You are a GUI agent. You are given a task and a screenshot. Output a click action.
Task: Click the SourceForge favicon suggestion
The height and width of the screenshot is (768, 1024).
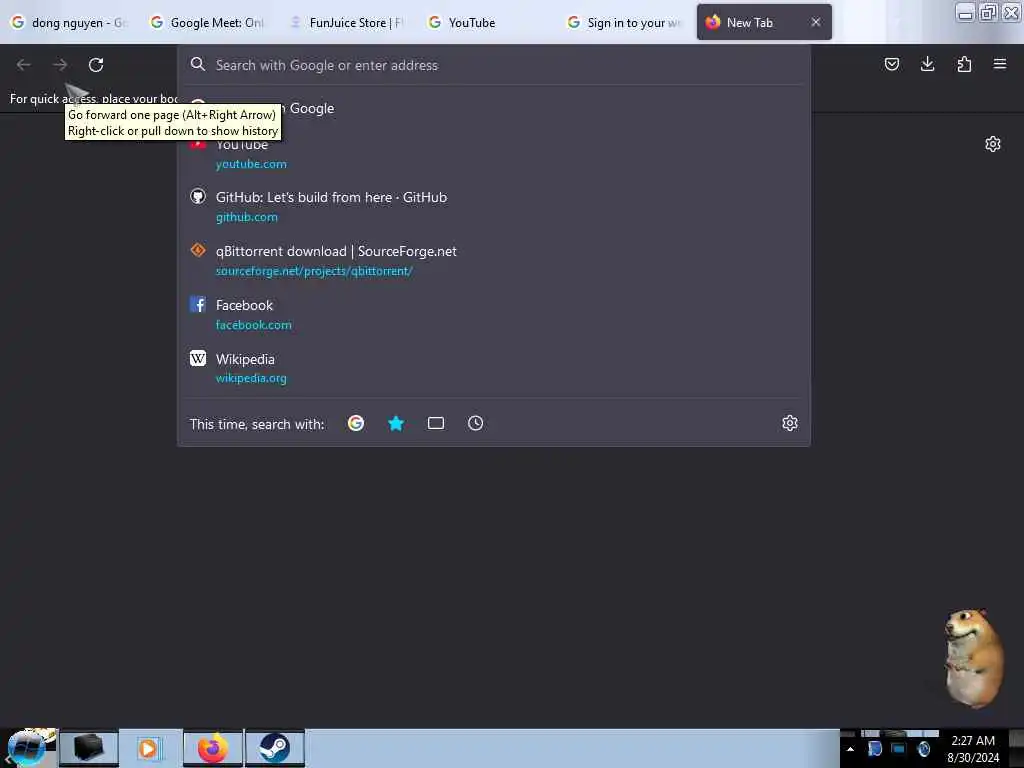198,250
